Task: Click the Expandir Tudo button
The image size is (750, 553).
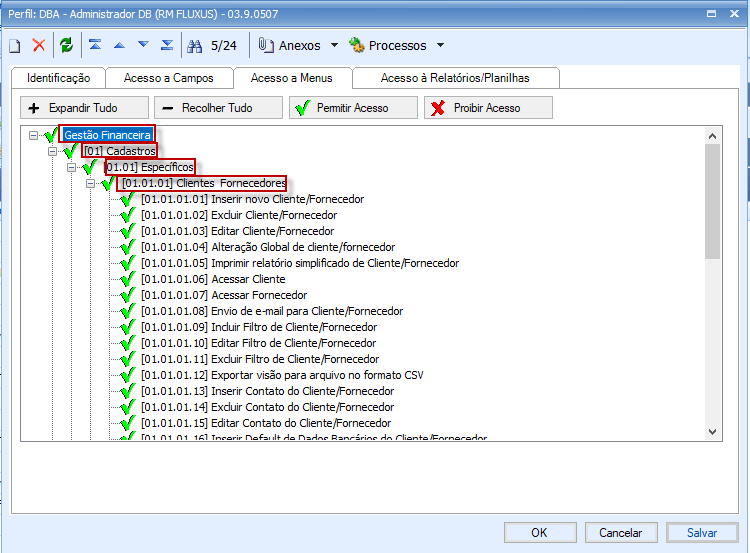Action: [84, 108]
